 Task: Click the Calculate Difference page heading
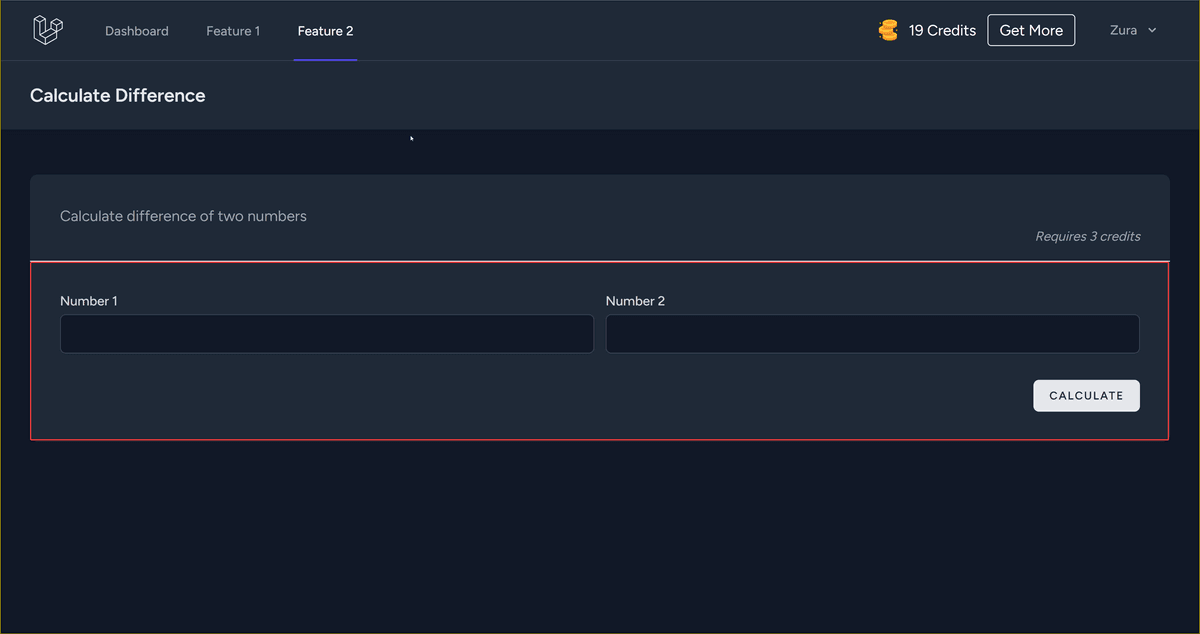[x=118, y=96]
